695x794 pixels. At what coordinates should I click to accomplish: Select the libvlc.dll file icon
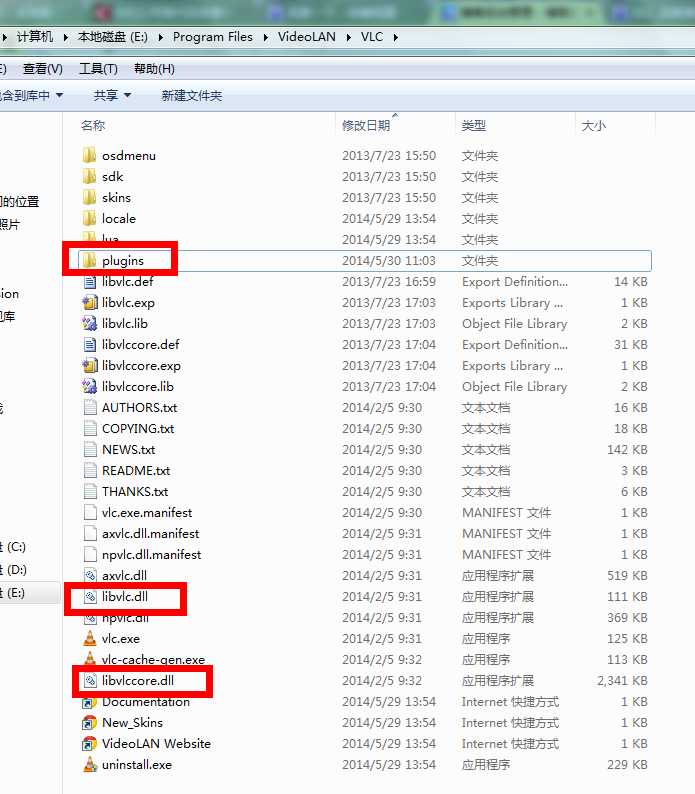click(x=90, y=597)
